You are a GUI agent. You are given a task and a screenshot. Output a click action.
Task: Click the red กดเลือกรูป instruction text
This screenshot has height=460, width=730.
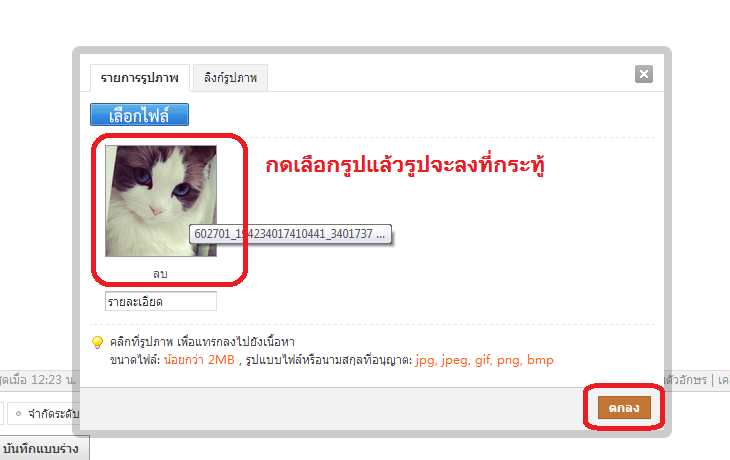coord(405,165)
